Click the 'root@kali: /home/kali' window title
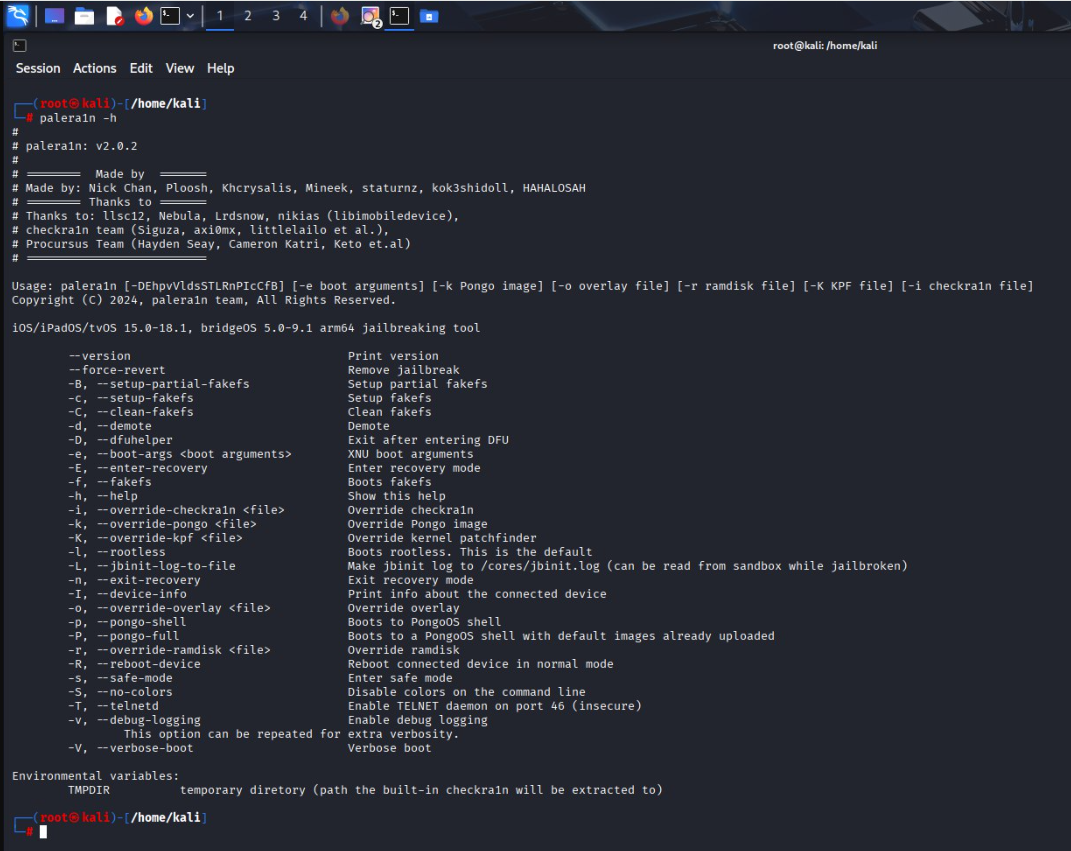This screenshot has width=1071, height=851. 825,46
